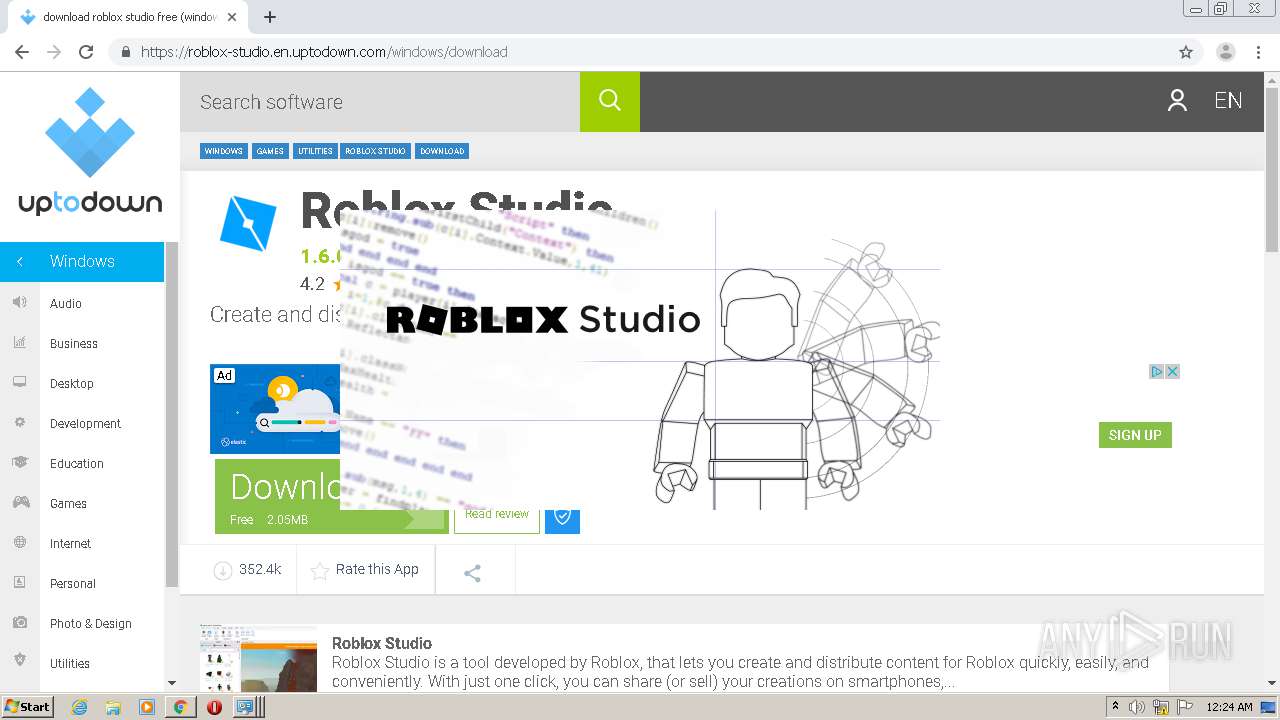1280x720 pixels.
Task: Open Chrome from the taskbar
Action: tap(180, 707)
